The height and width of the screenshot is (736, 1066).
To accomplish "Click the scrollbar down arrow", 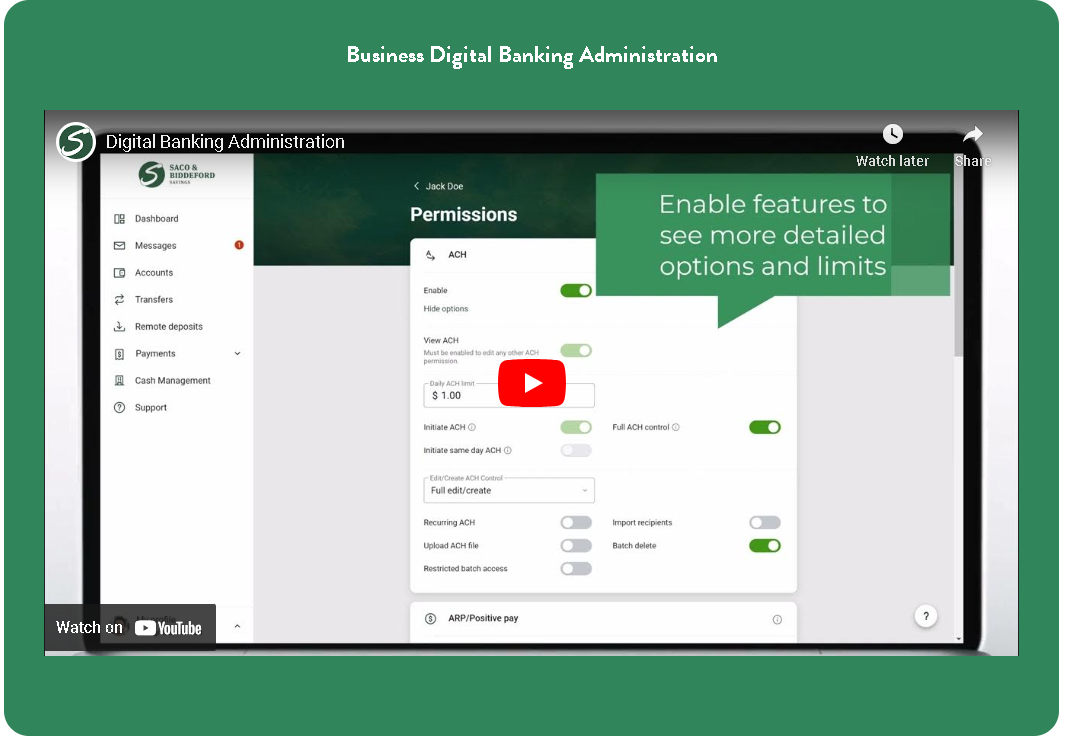I will click(958, 639).
